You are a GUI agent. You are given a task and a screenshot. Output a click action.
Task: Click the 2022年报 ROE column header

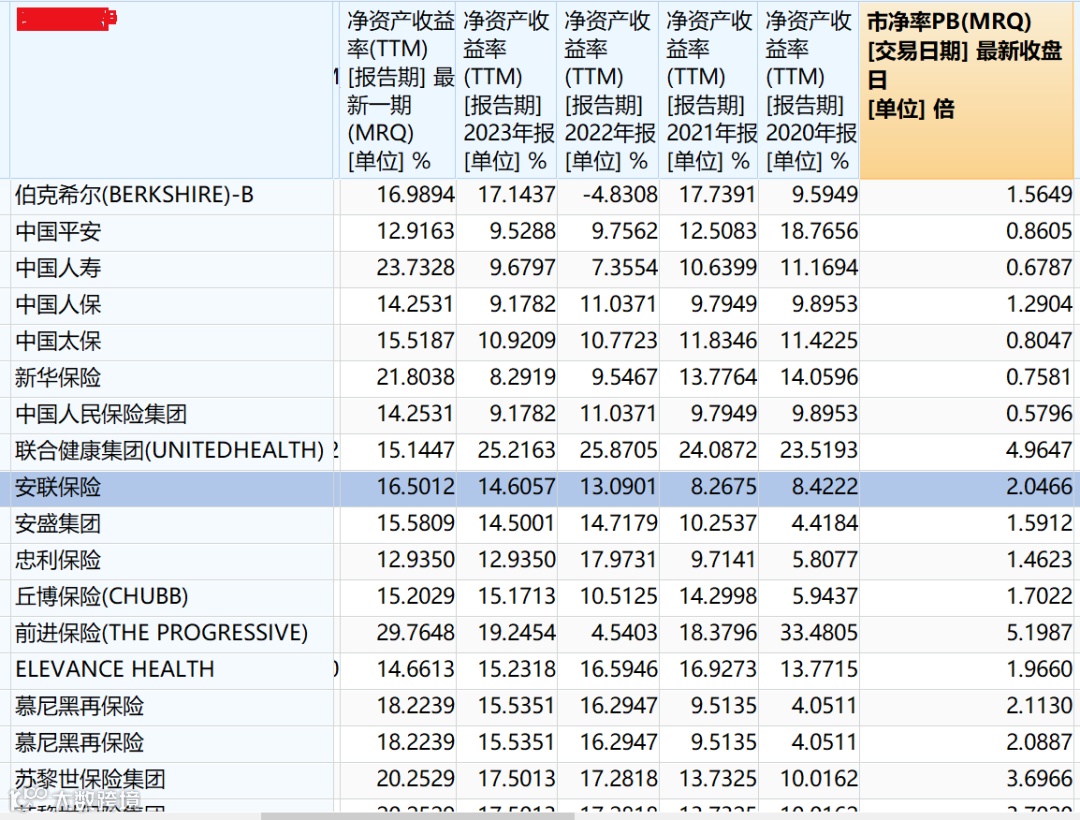click(608, 90)
